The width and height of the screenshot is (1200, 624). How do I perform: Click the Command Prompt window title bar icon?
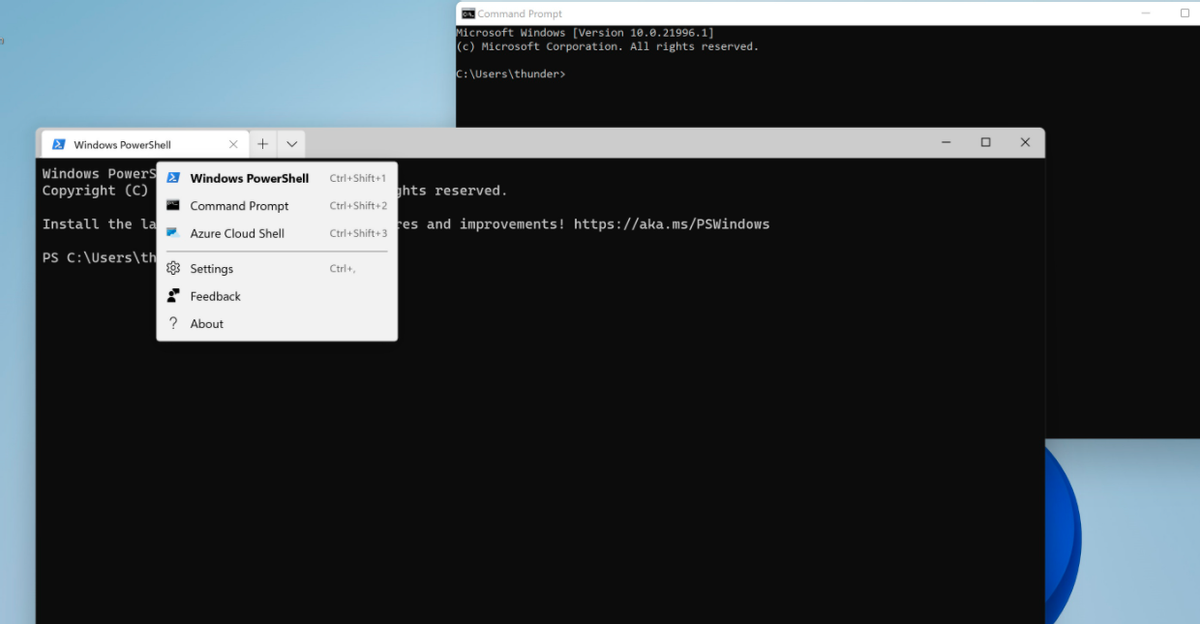pos(467,14)
